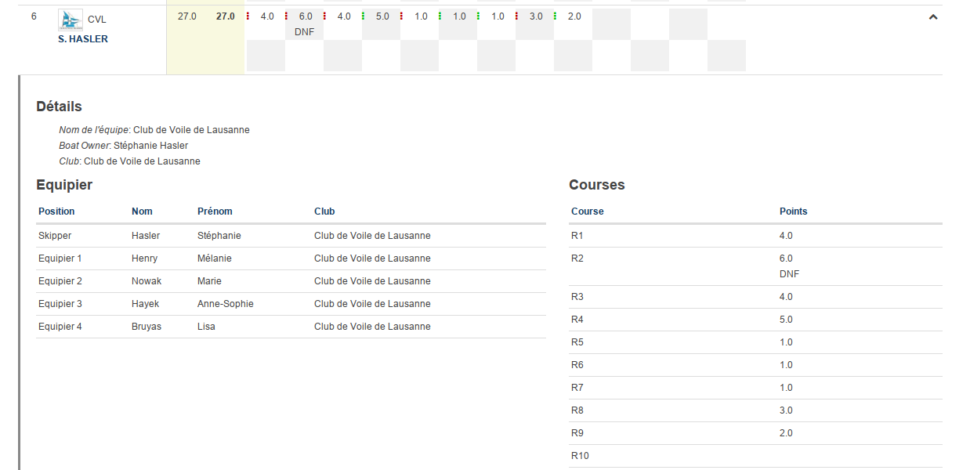Screen dimensions: 970x470
Task: Click the Course column header
Action: pos(587,211)
